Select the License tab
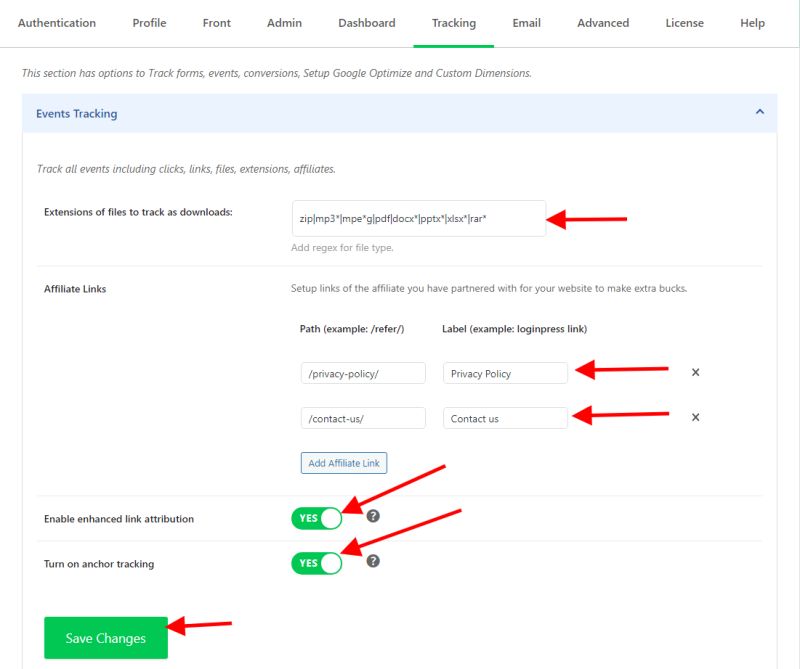Image resolution: width=800 pixels, height=669 pixels. 684,22
